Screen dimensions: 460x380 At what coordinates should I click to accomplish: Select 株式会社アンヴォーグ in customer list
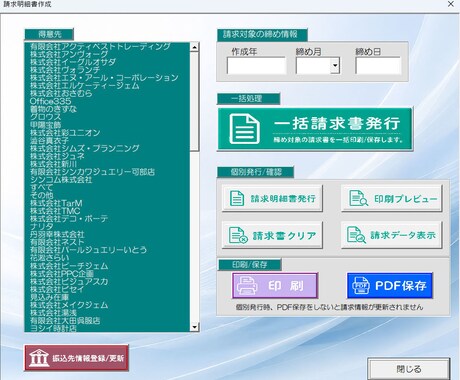tap(107, 54)
